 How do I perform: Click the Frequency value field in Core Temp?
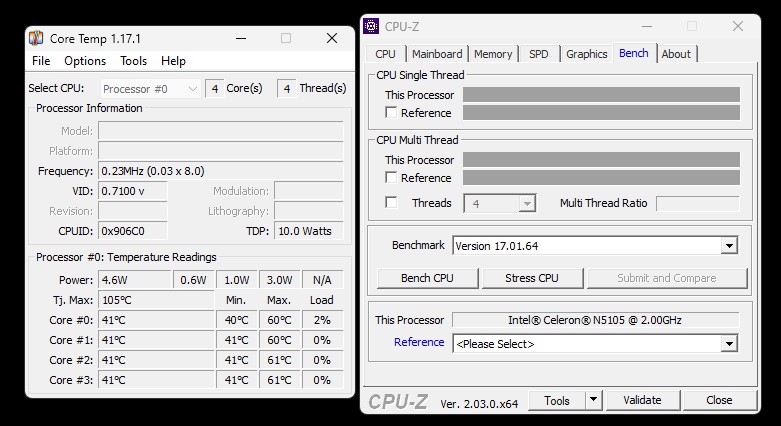coord(221,171)
